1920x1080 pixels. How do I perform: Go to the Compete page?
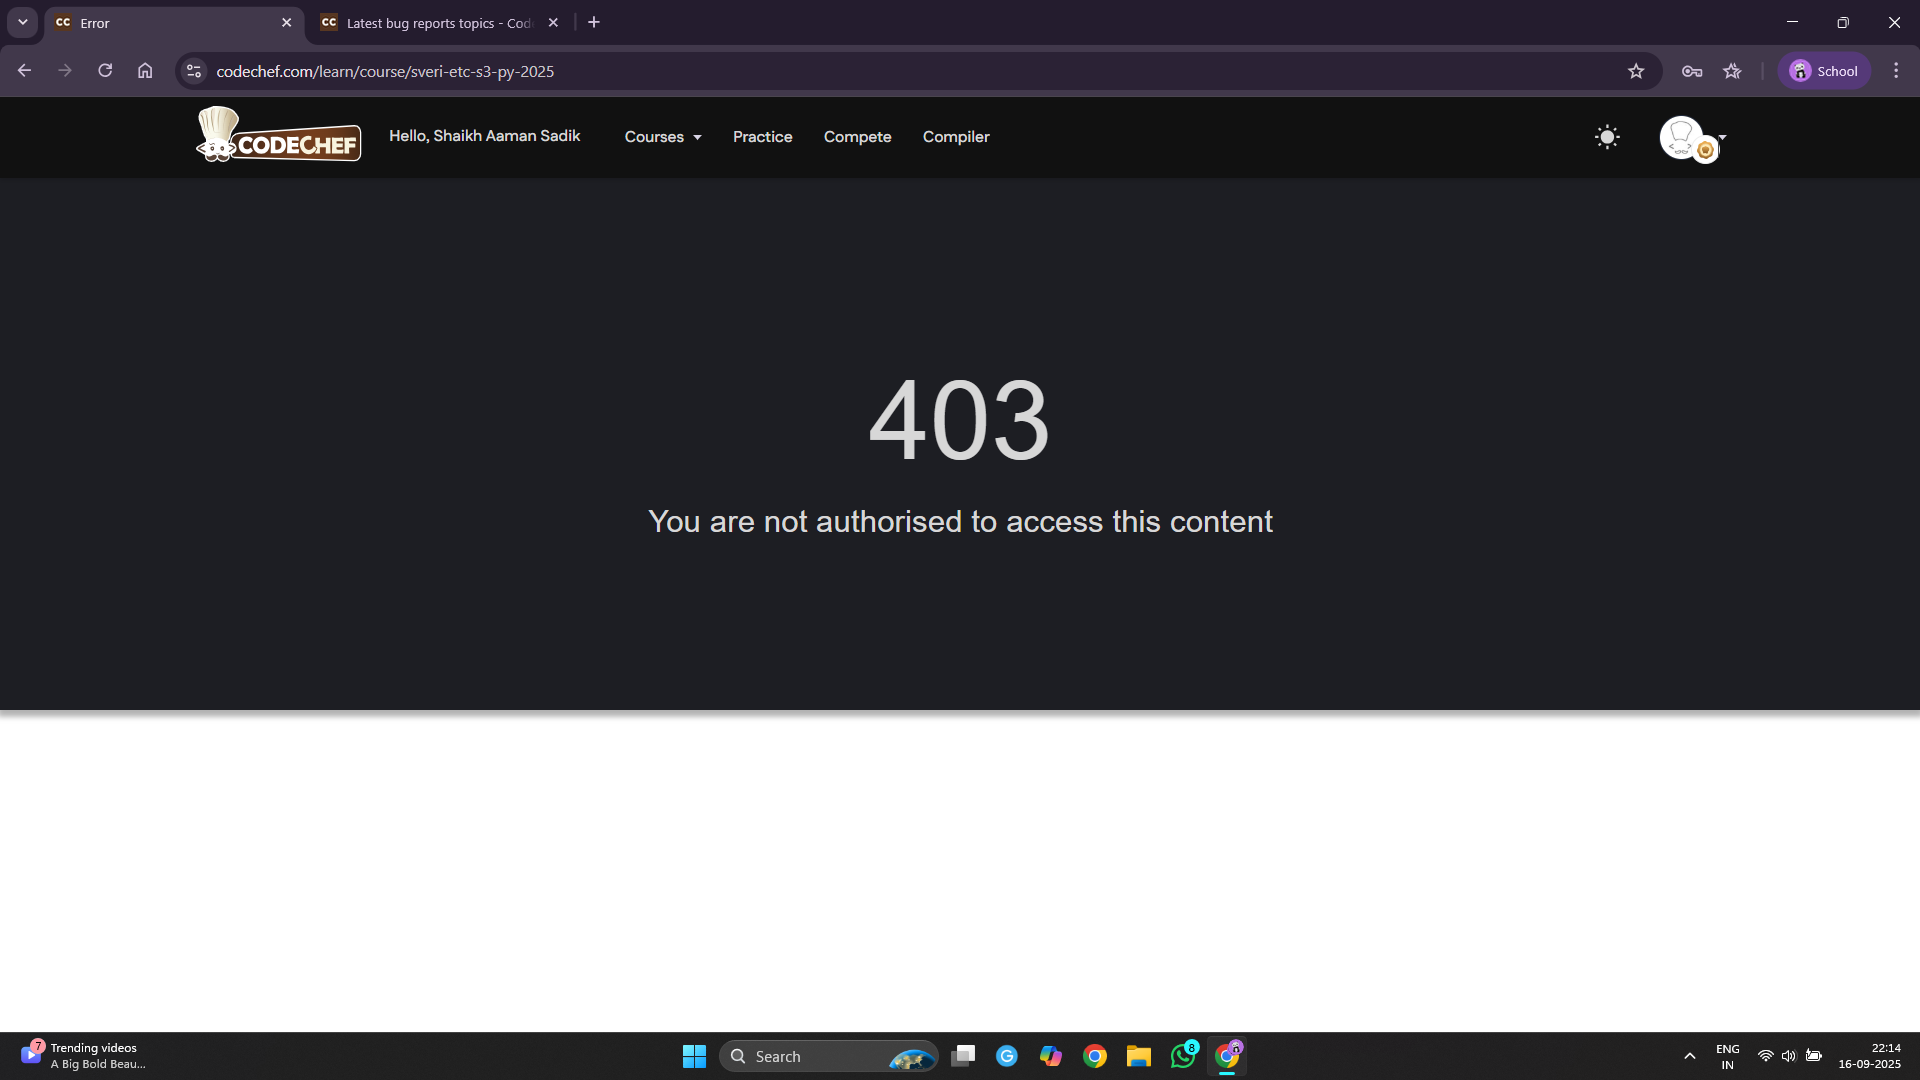(857, 137)
